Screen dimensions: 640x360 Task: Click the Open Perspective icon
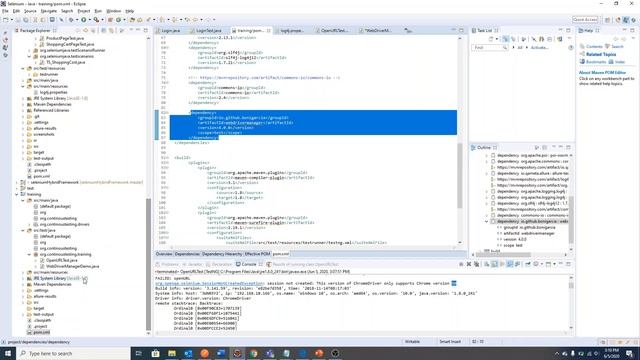click(x=608, y=20)
